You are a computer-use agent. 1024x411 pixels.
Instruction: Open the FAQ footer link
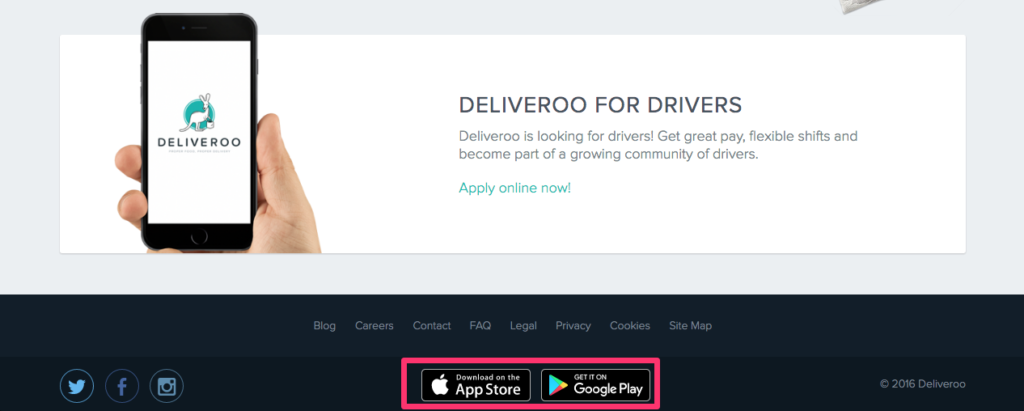click(x=480, y=325)
